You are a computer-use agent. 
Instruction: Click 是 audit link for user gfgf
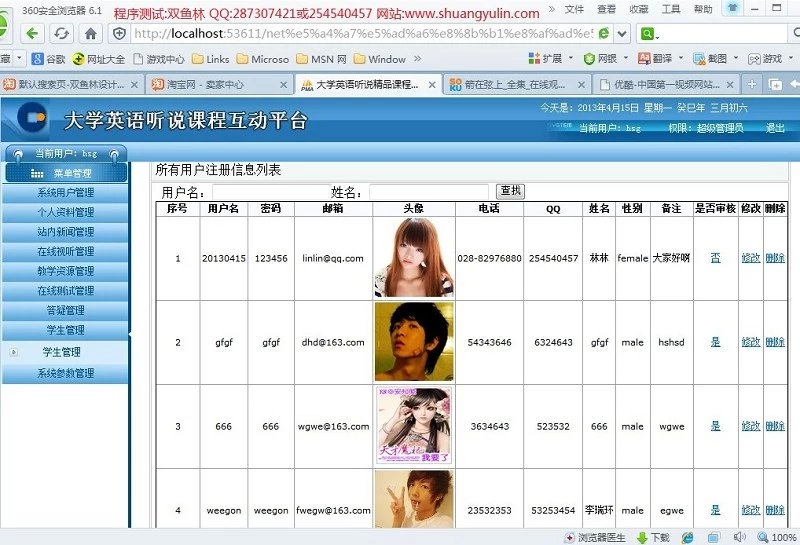click(715, 342)
